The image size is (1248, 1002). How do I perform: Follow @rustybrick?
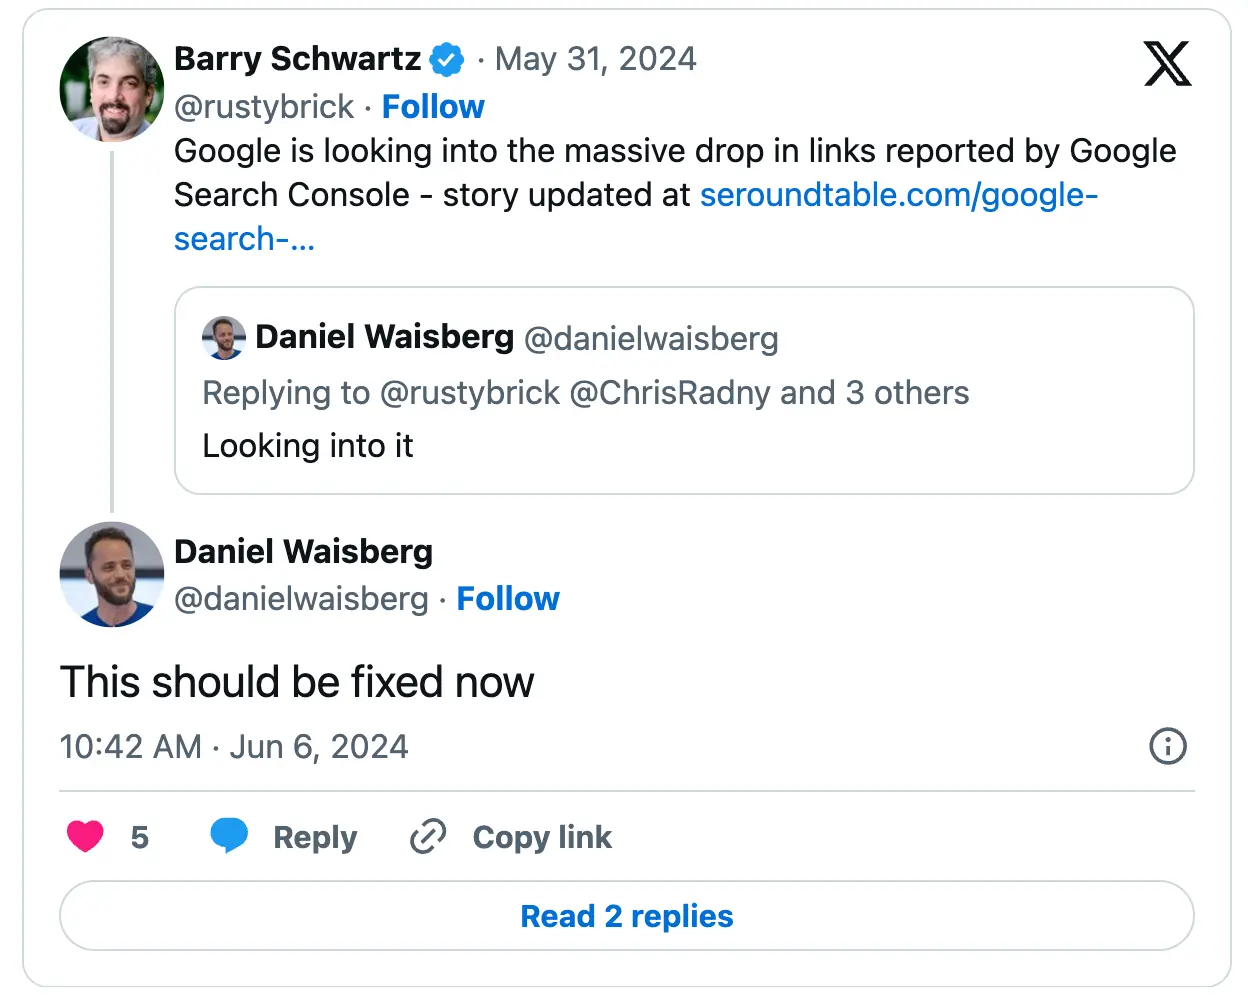tap(433, 106)
